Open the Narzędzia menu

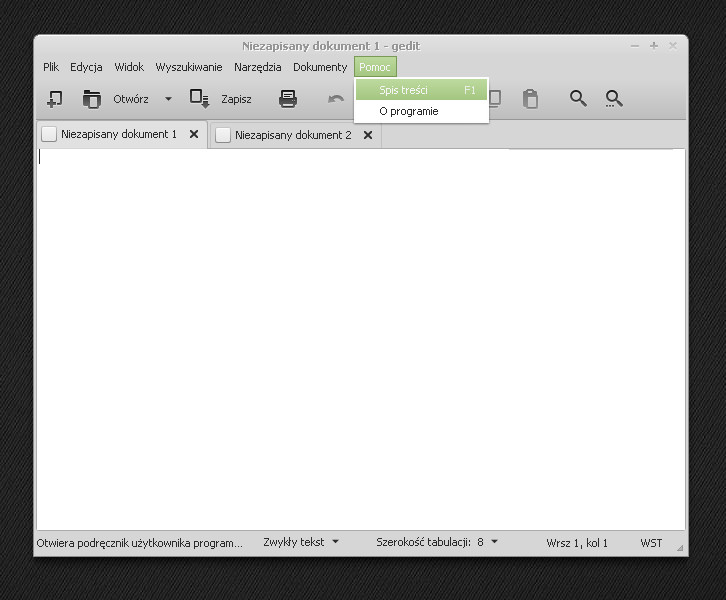click(257, 67)
